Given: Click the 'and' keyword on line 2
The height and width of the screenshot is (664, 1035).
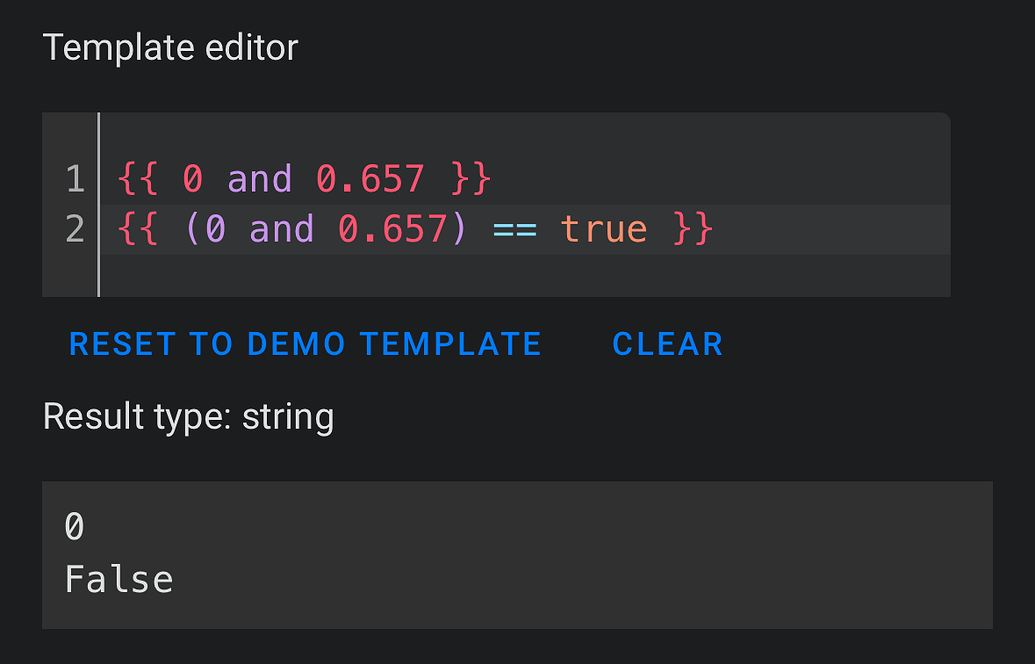Looking at the screenshot, I should coord(282,229).
